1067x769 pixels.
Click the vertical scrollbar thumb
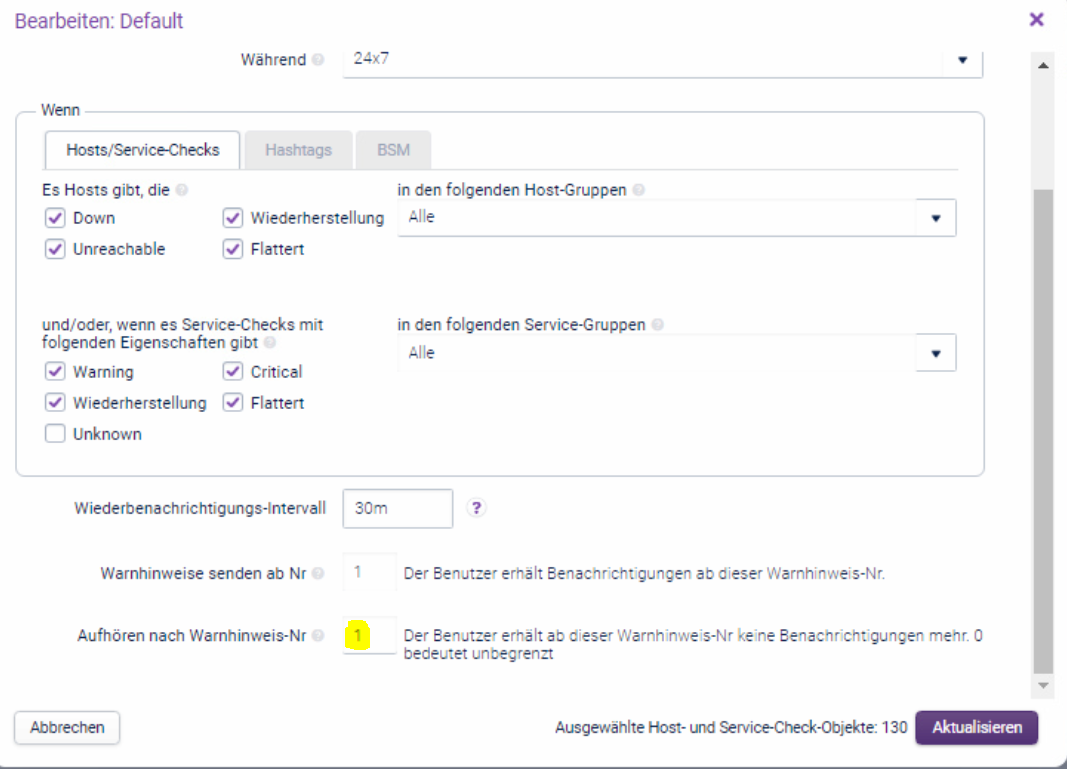[1043, 431]
